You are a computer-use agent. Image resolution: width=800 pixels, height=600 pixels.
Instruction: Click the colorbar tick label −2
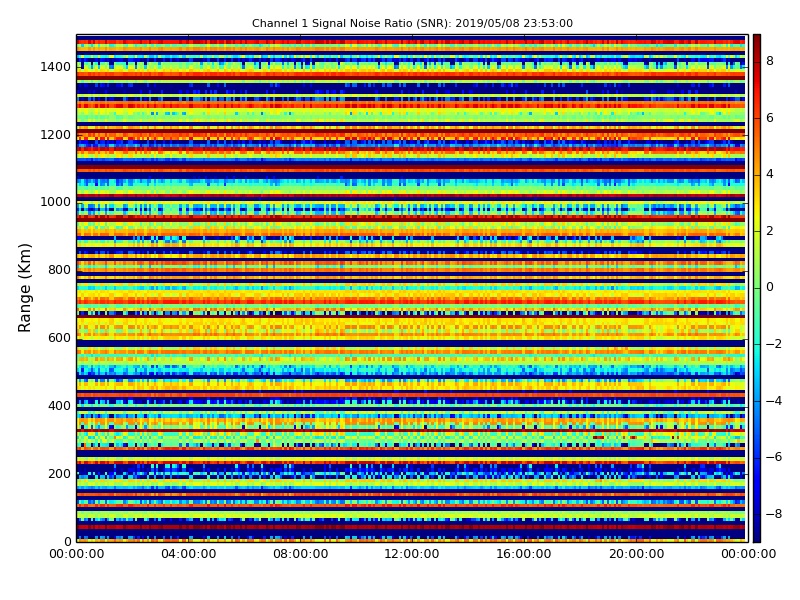(774, 344)
